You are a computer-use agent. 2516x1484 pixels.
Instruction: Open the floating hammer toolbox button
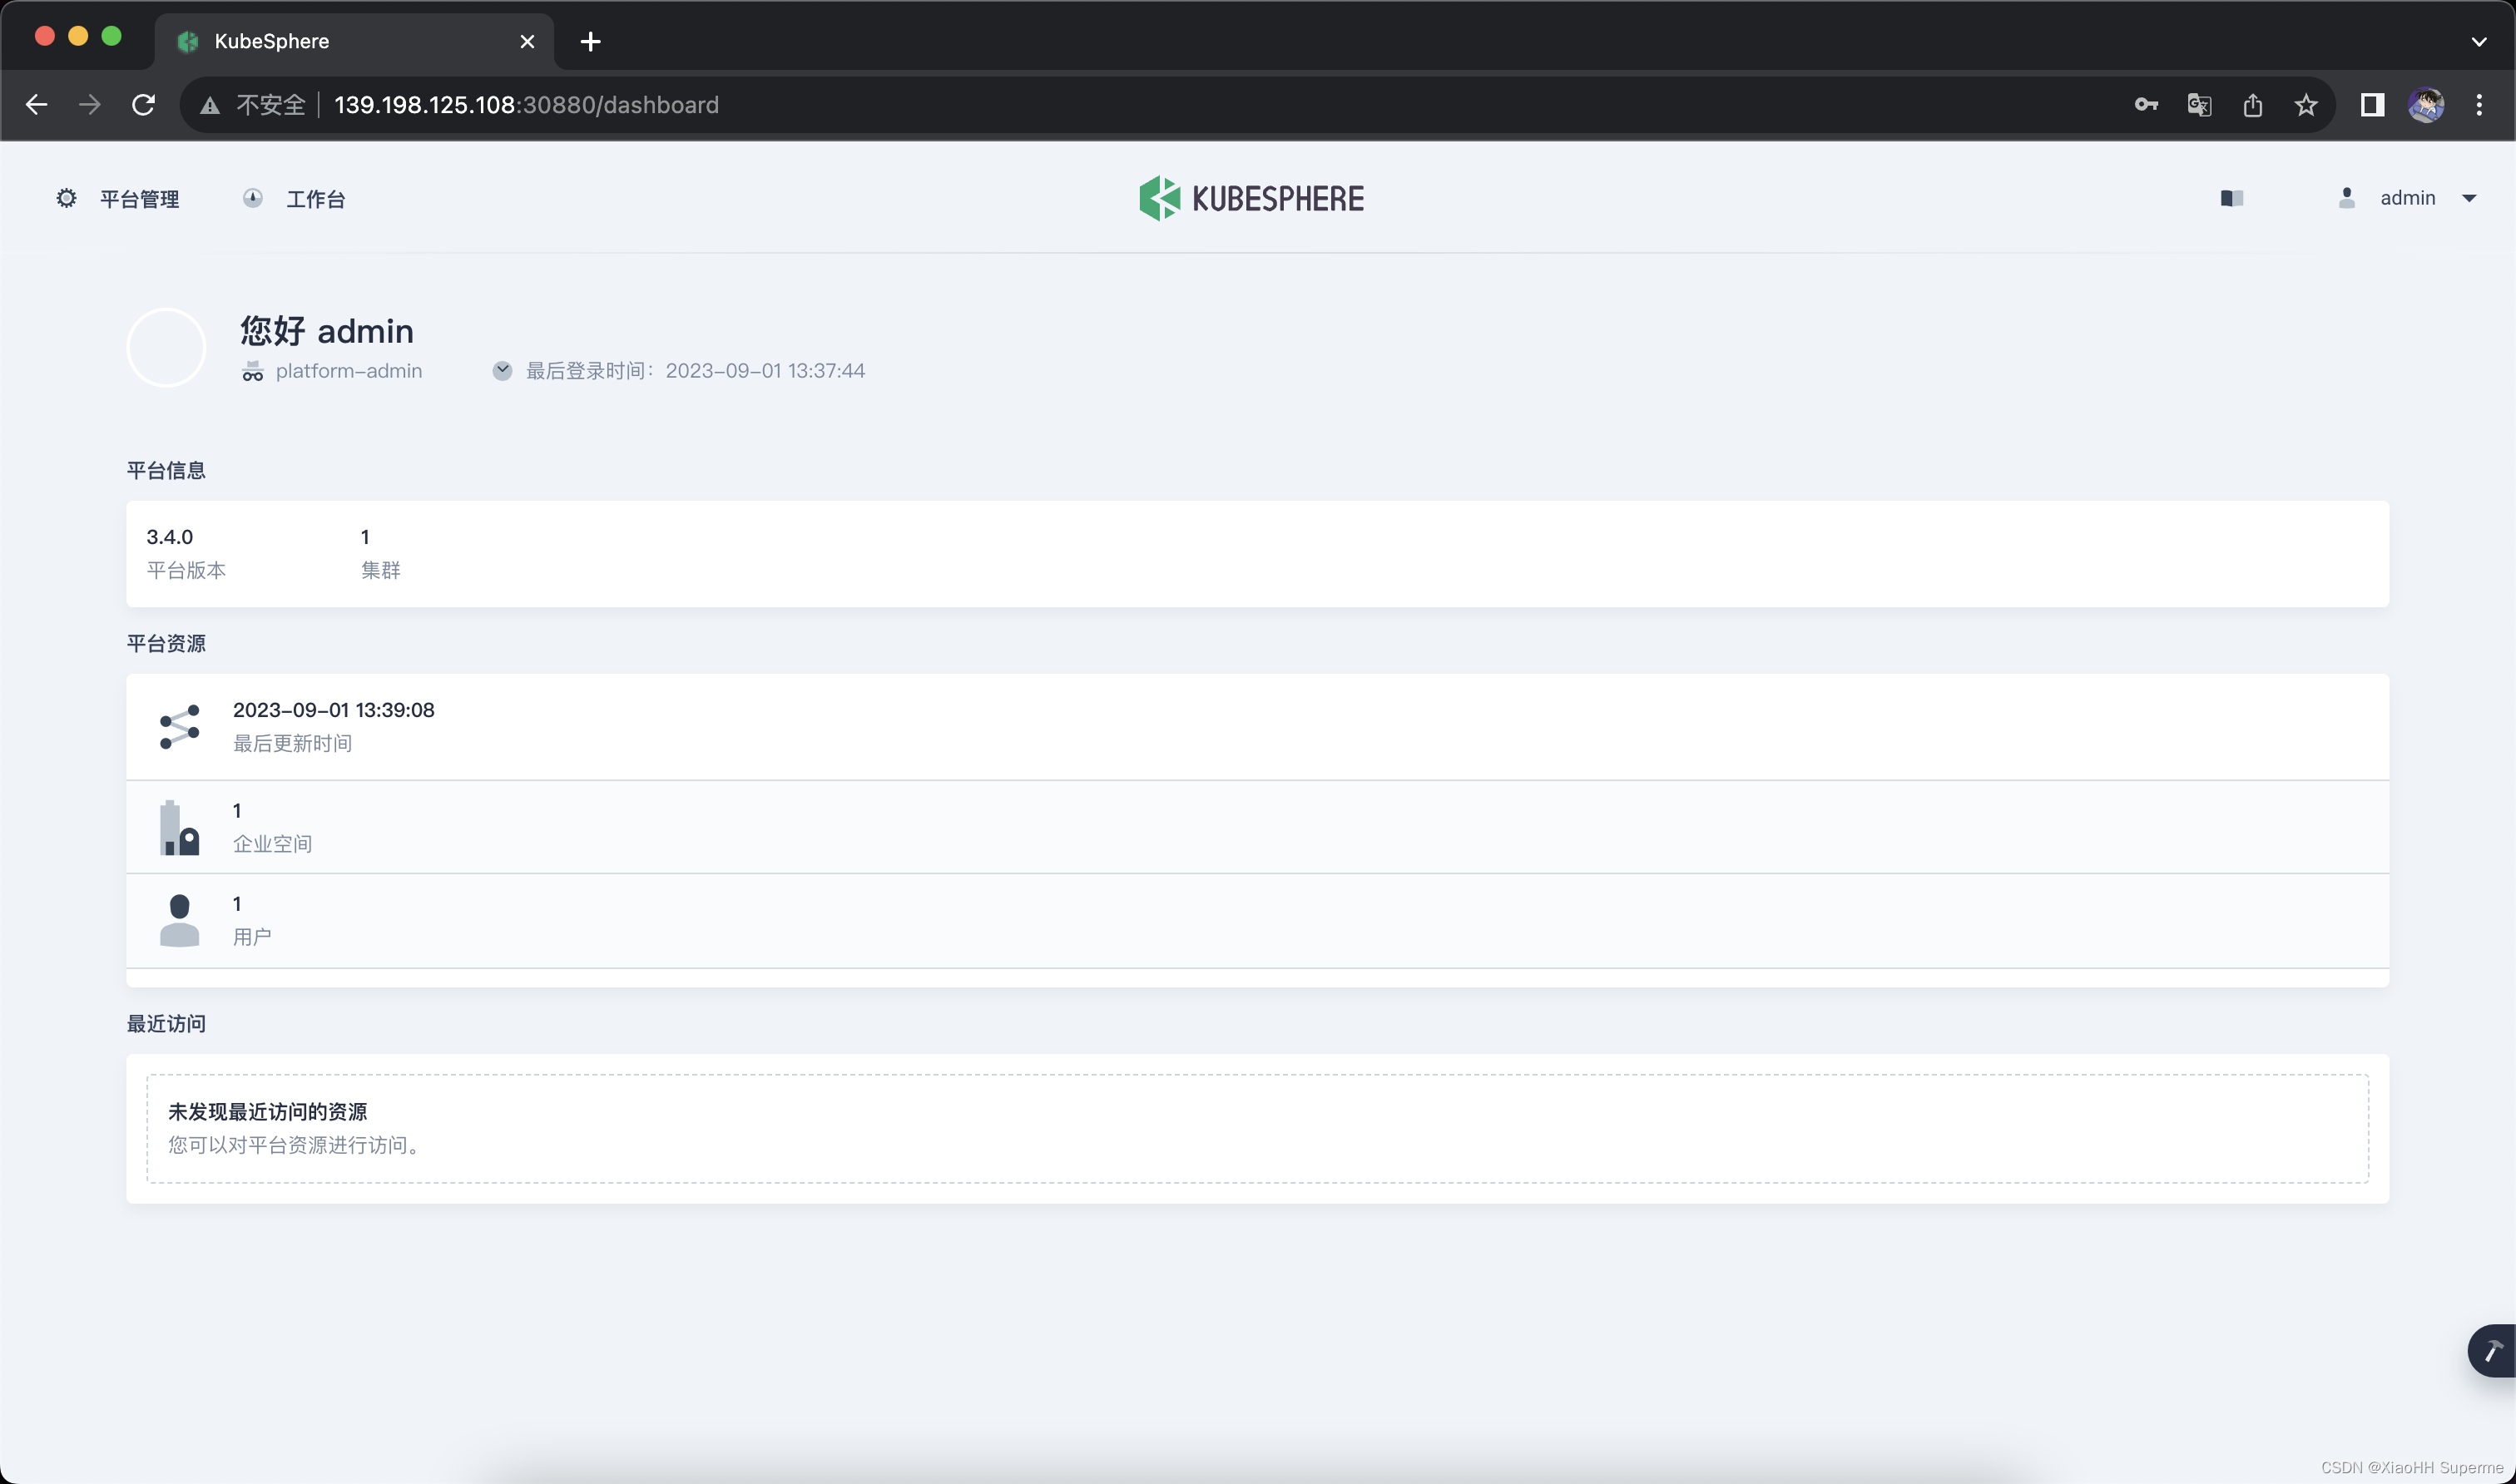pyautogui.click(x=2492, y=1351)
